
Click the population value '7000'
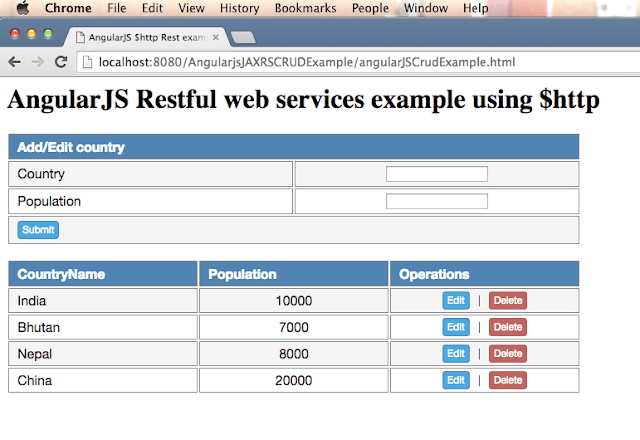tap(293, 327)
